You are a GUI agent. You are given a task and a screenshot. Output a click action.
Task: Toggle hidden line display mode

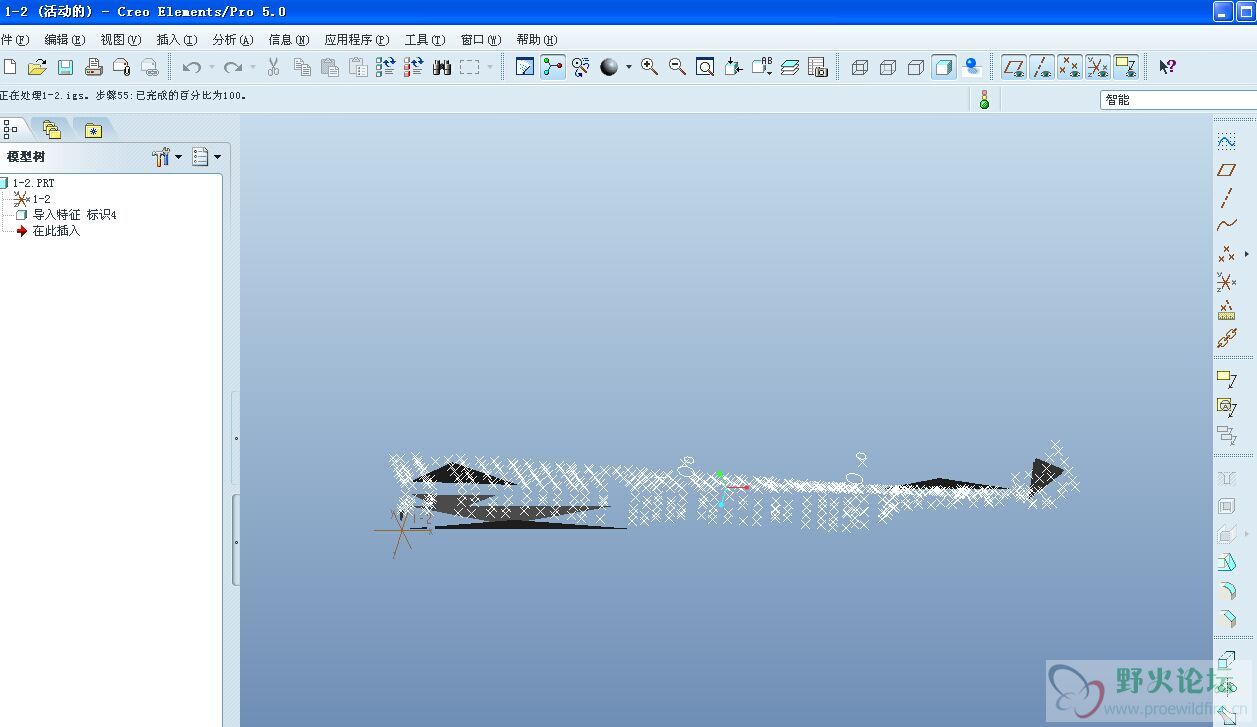coord(887,67)
